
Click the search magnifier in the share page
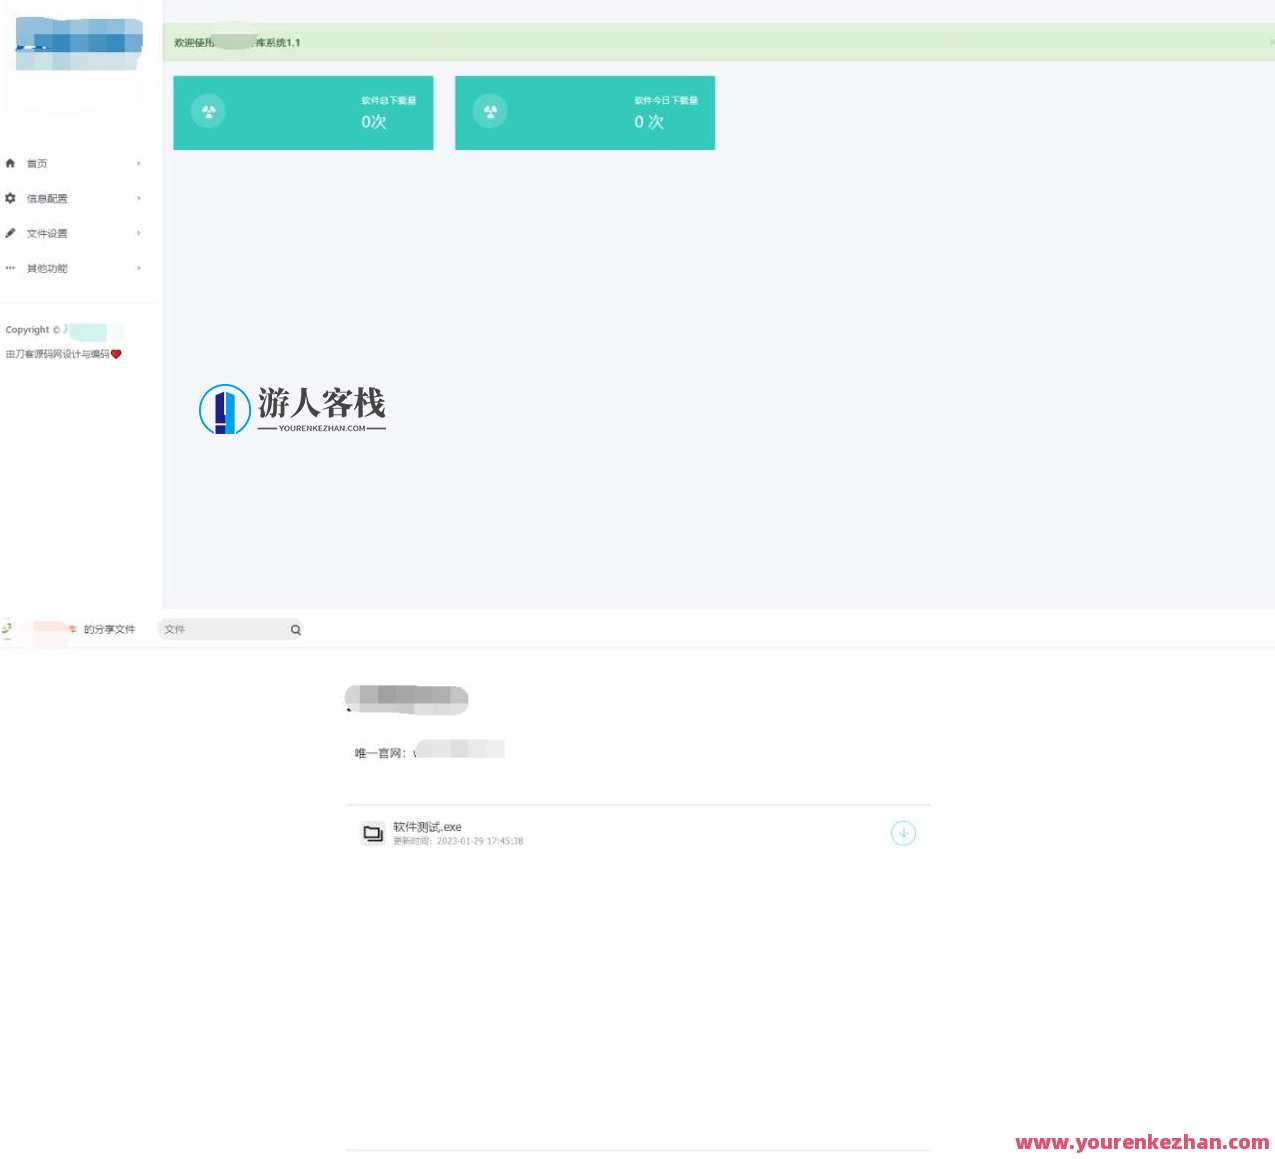point(295,629)
